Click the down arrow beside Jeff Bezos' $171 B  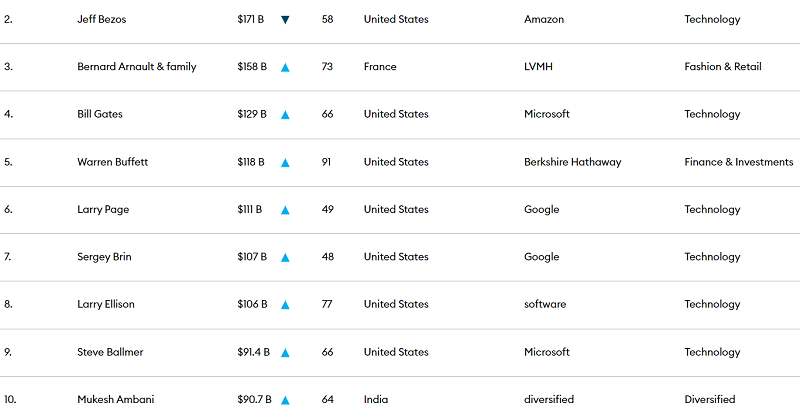pyautogui.click(x=285, y=20)
